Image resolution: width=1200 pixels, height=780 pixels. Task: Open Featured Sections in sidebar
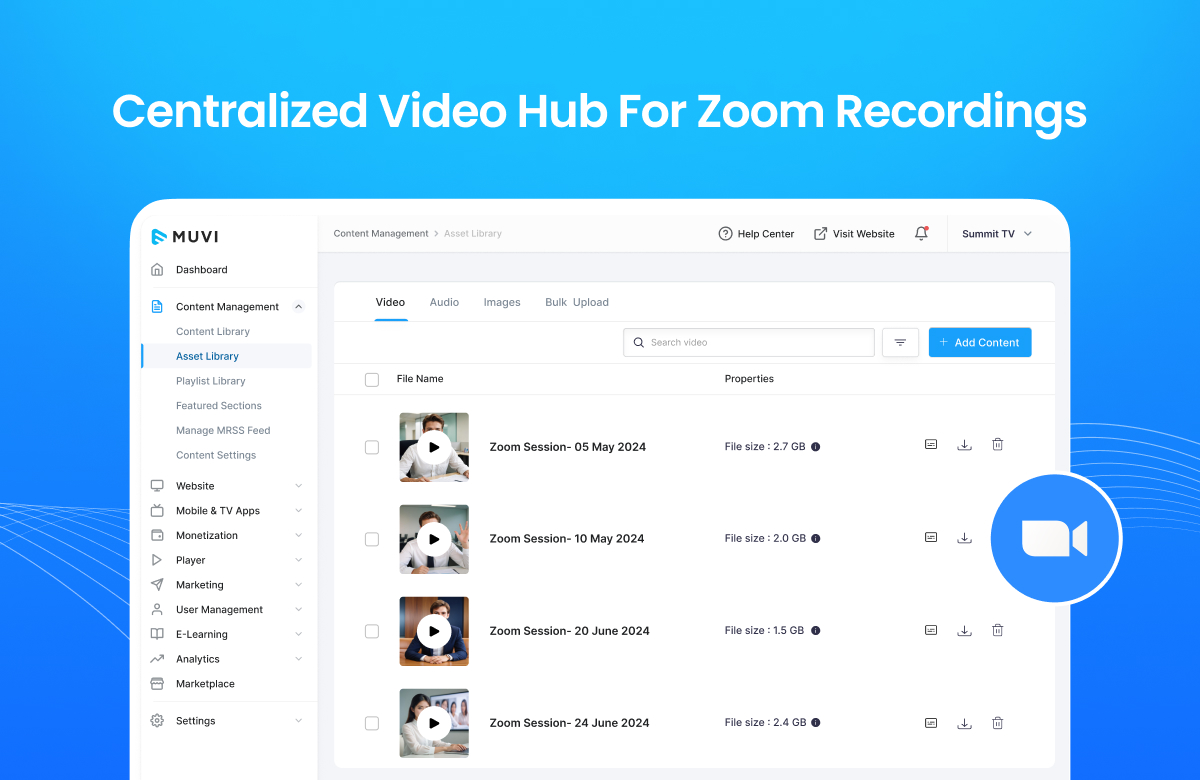coord(219,406)
